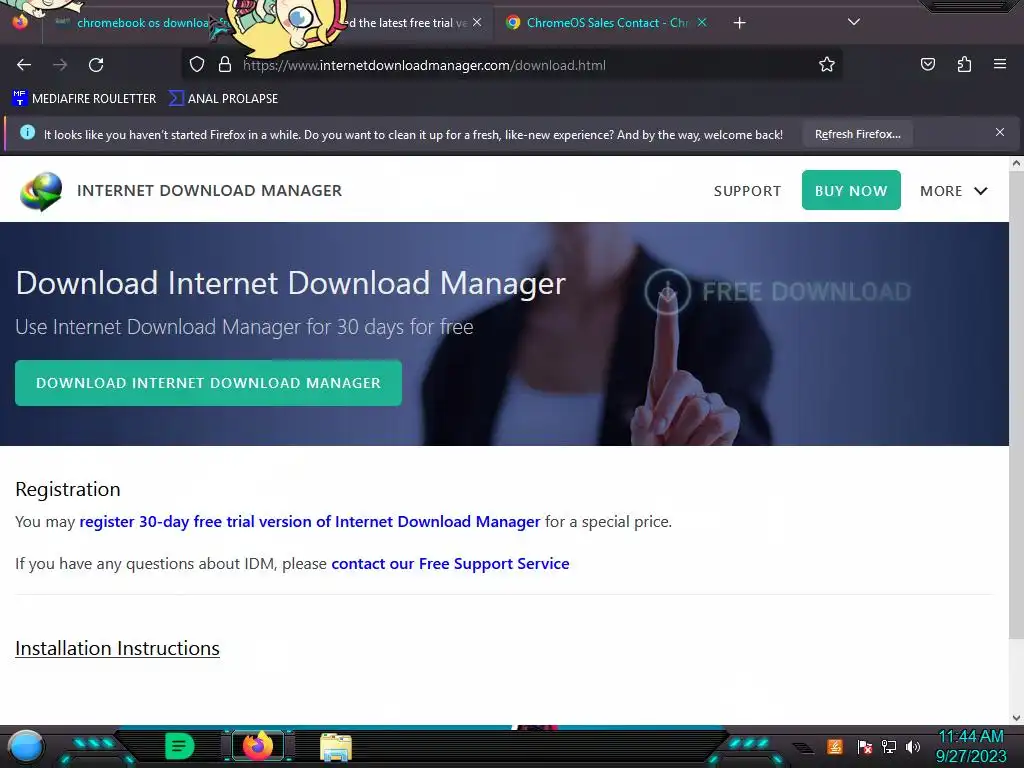This screenshot has height=768, width=1024.
Task: Click the INTERNET DOWNLOAD MANAGER site title
Action: coord(210,191)
